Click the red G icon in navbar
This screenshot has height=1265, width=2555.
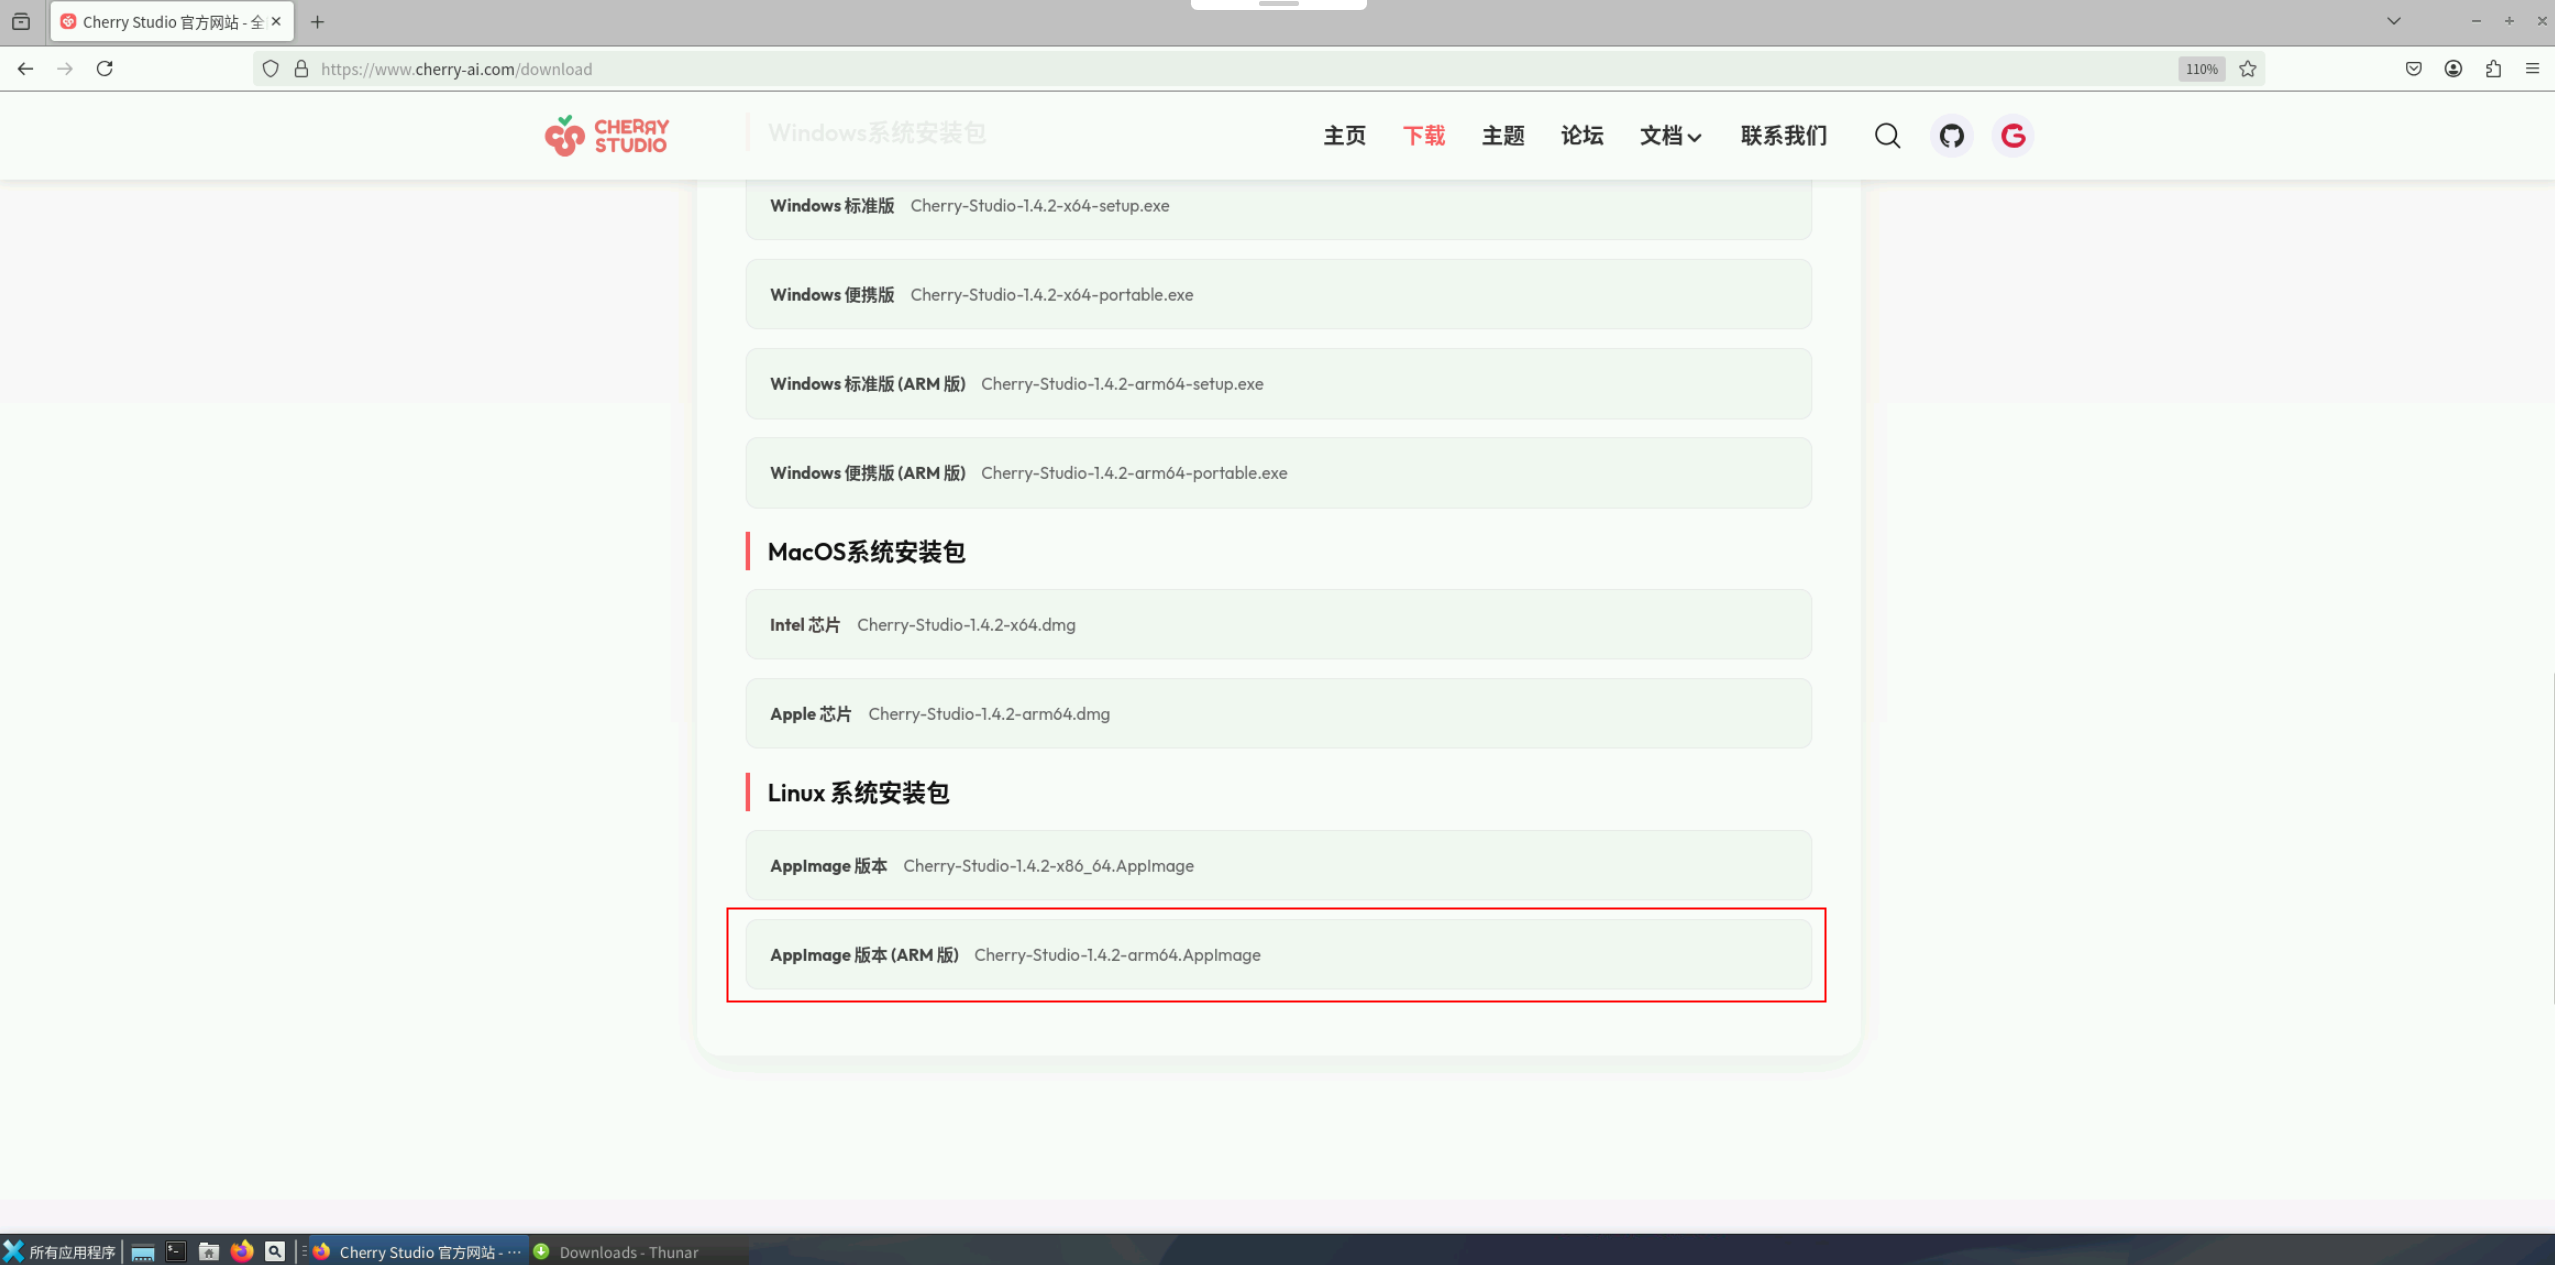pos(2012,136)
